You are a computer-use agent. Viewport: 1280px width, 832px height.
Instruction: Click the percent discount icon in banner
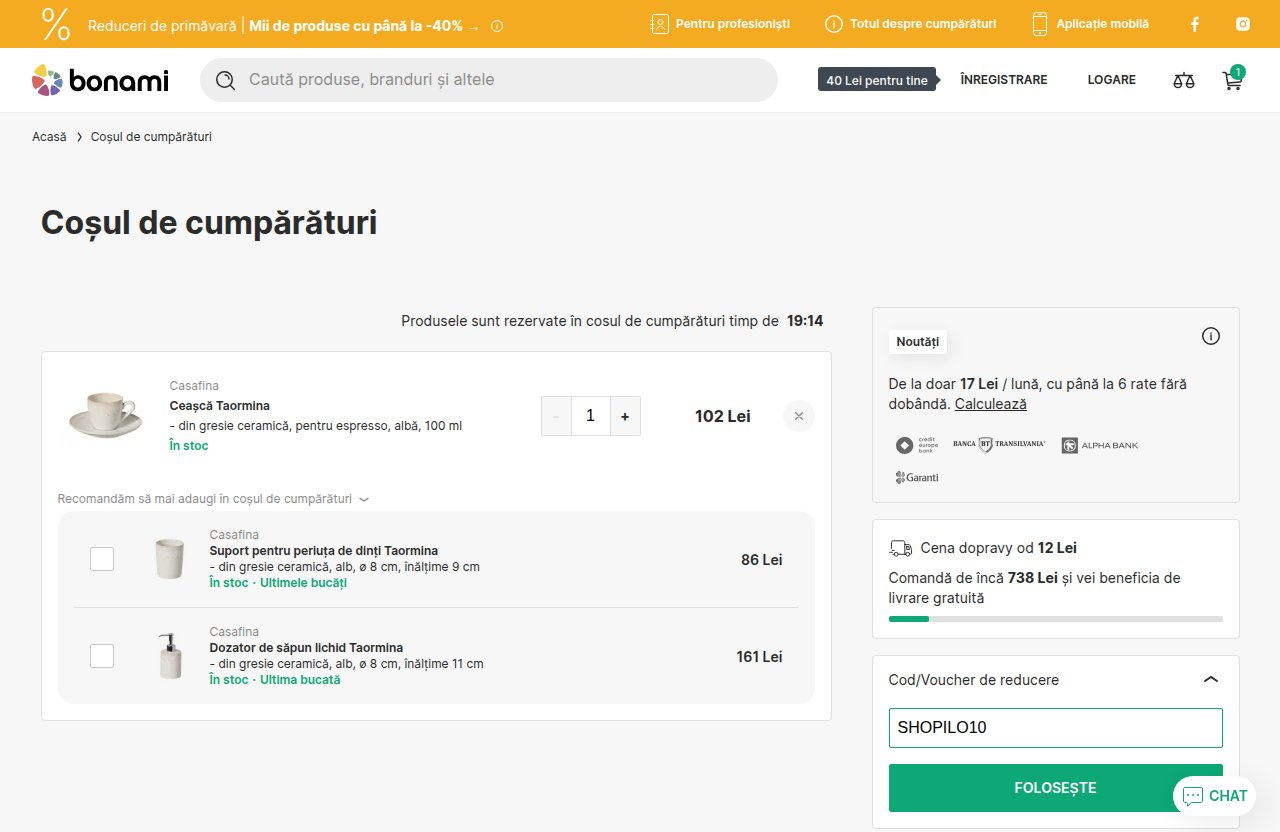(56, 24)
